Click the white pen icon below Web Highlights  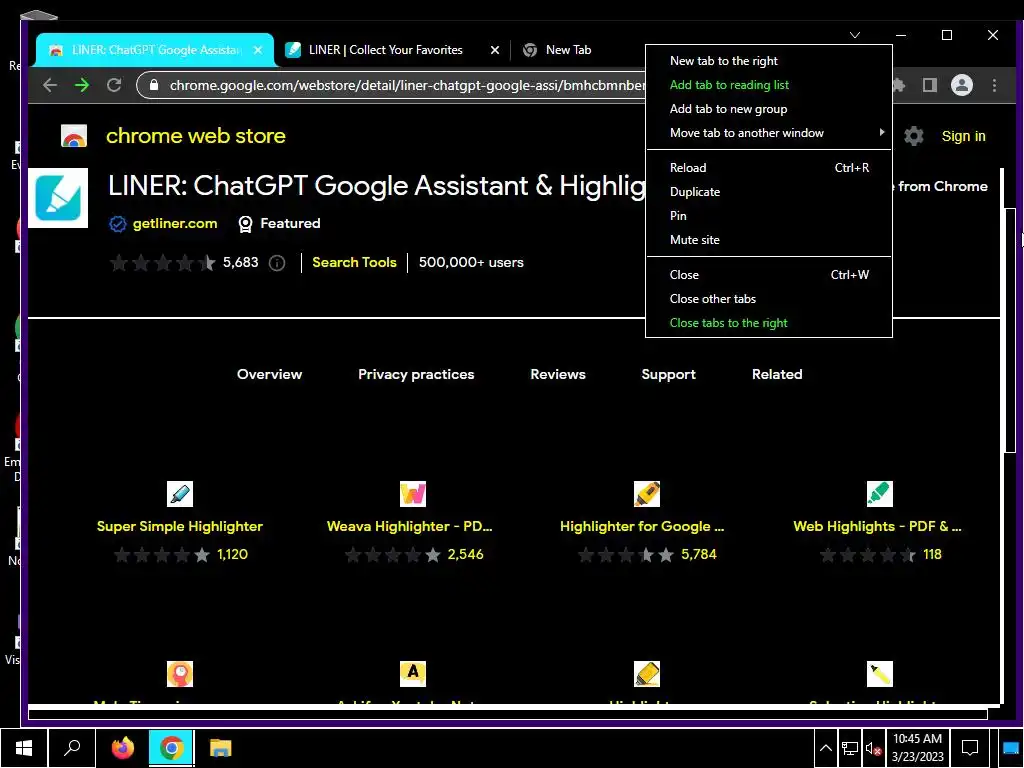[880, 674]
